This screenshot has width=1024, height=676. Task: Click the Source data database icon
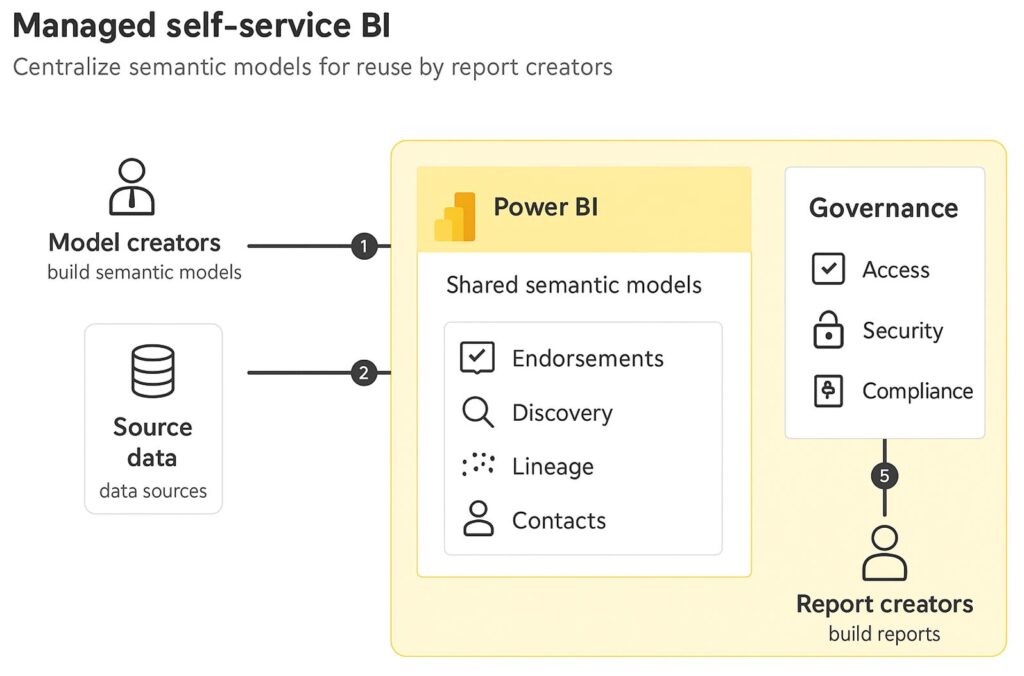point(153,371)
